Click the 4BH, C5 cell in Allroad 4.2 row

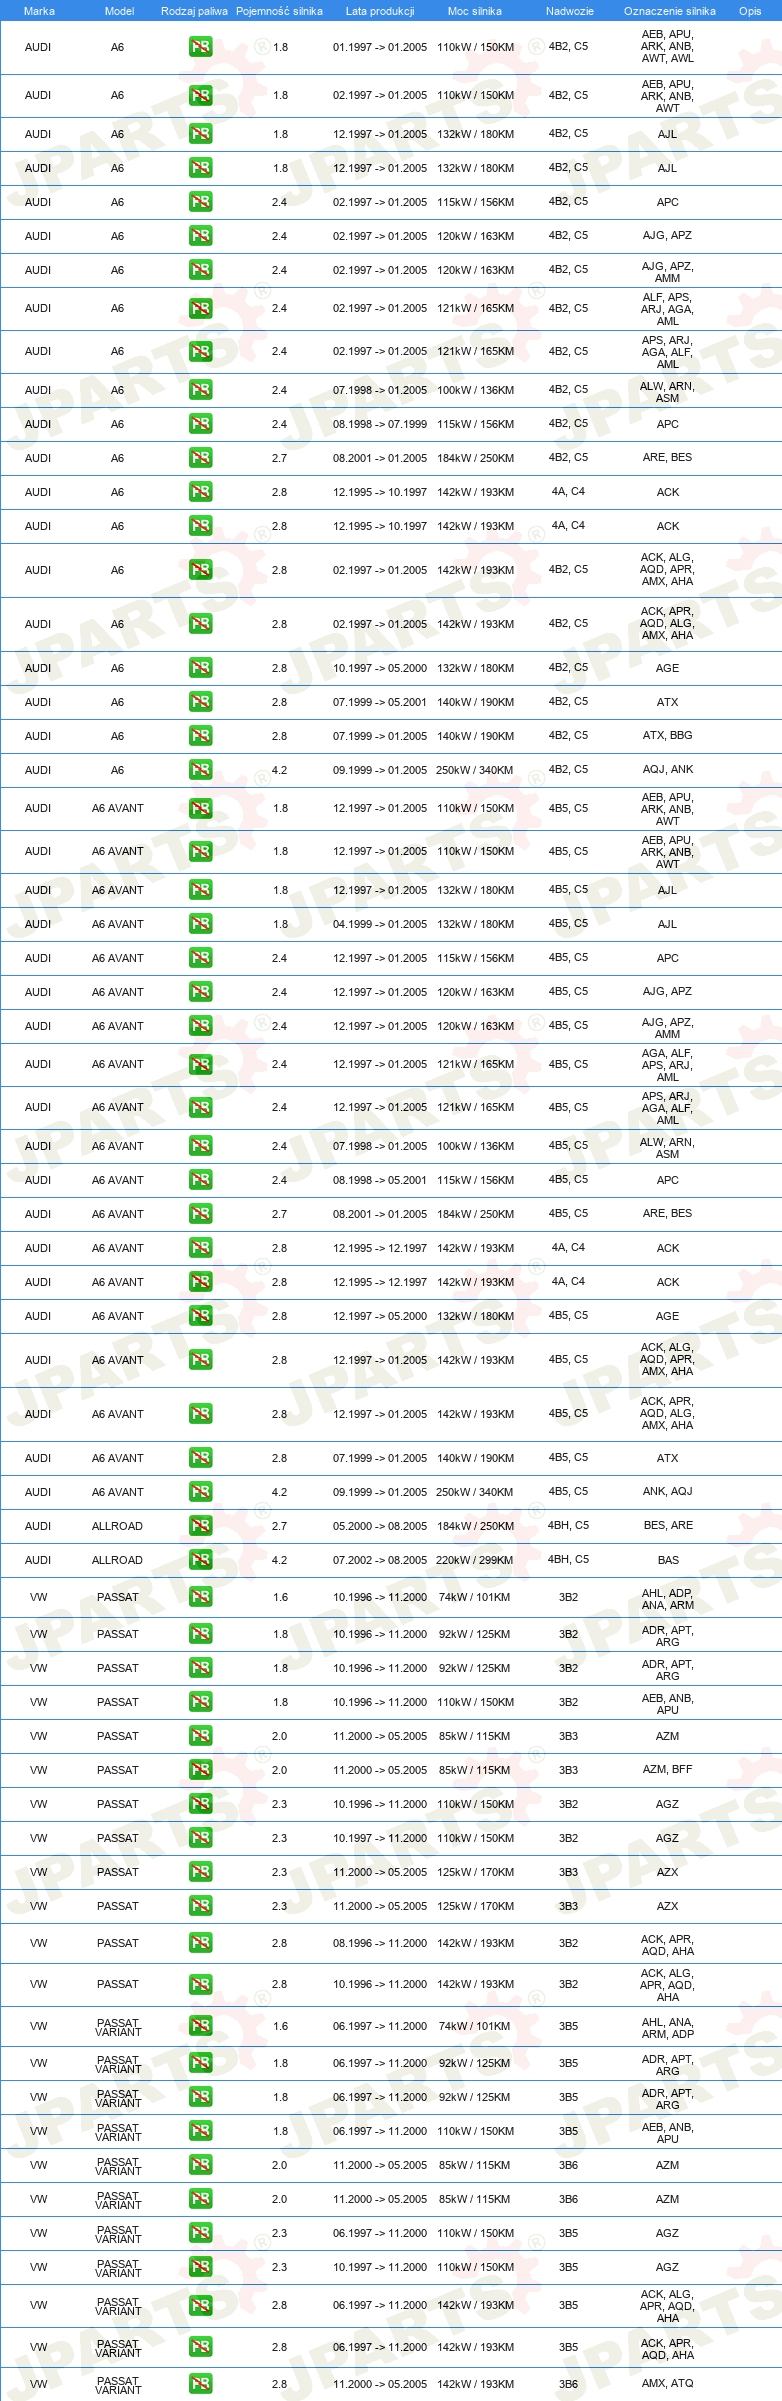568,1560
